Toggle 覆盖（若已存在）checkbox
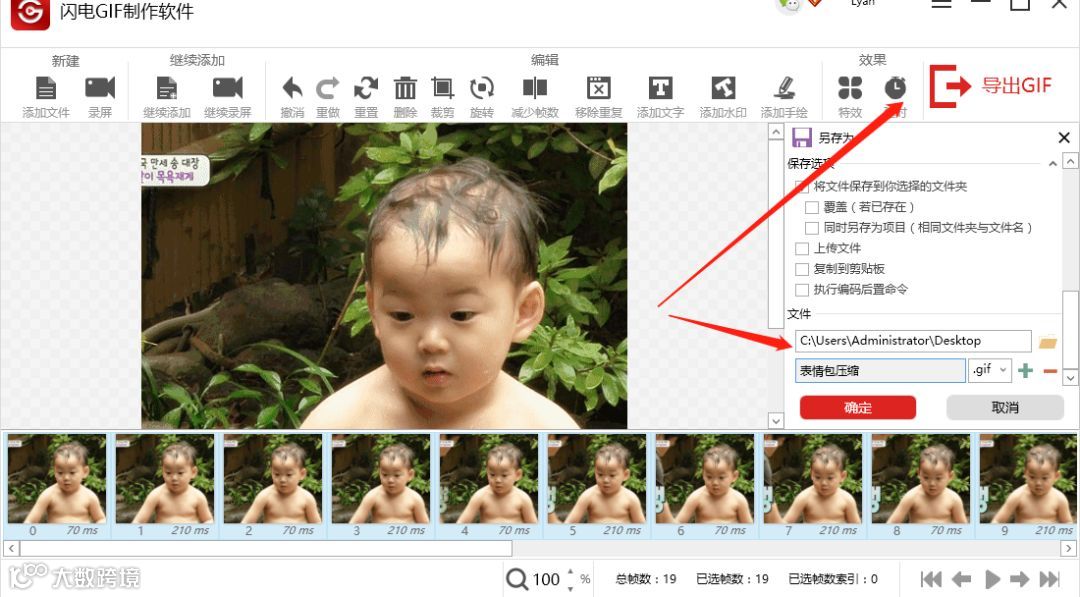 pyautogui.click(x=812, y=207)
